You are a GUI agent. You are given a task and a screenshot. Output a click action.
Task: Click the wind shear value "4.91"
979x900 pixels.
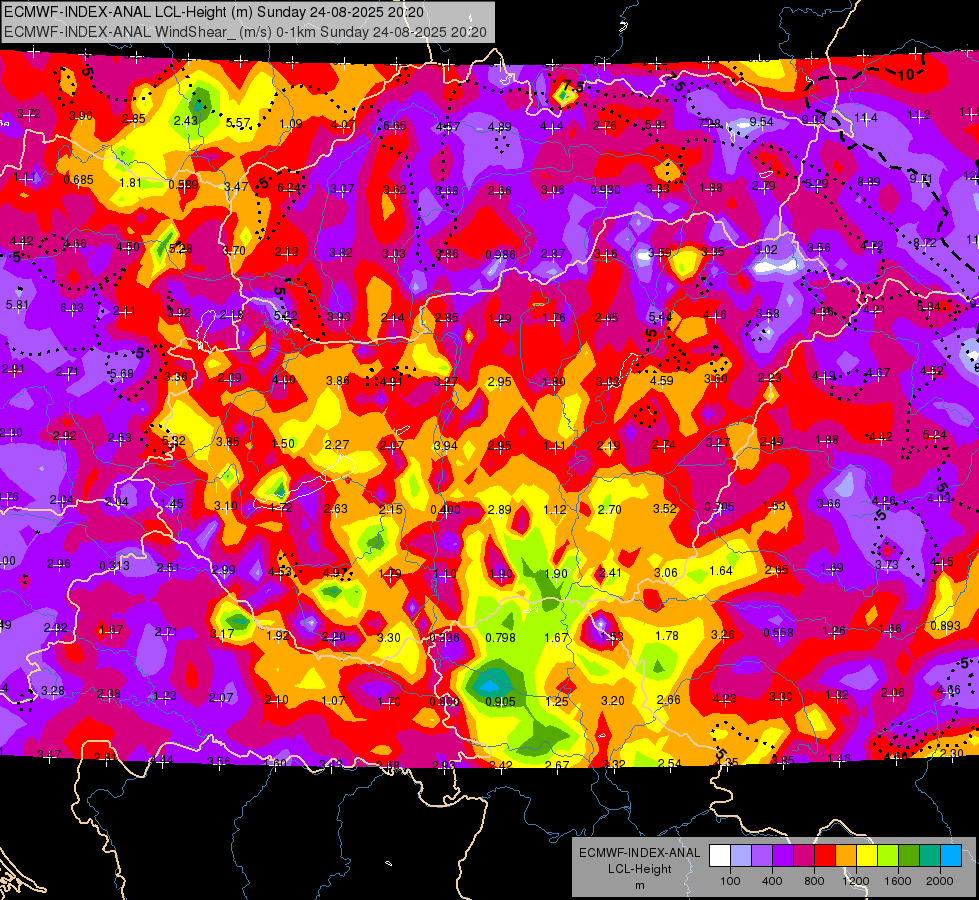(x=391, y=382)
